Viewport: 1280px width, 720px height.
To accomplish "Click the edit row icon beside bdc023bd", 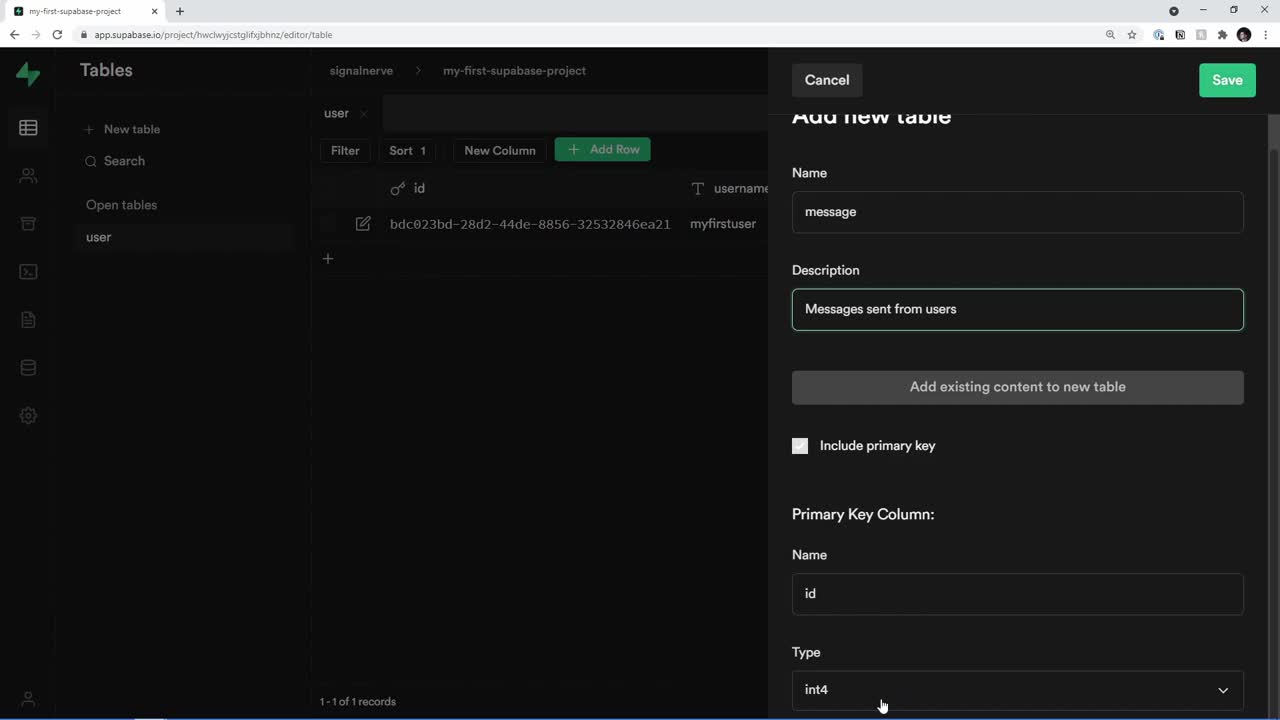I will [x=363, y=224].
